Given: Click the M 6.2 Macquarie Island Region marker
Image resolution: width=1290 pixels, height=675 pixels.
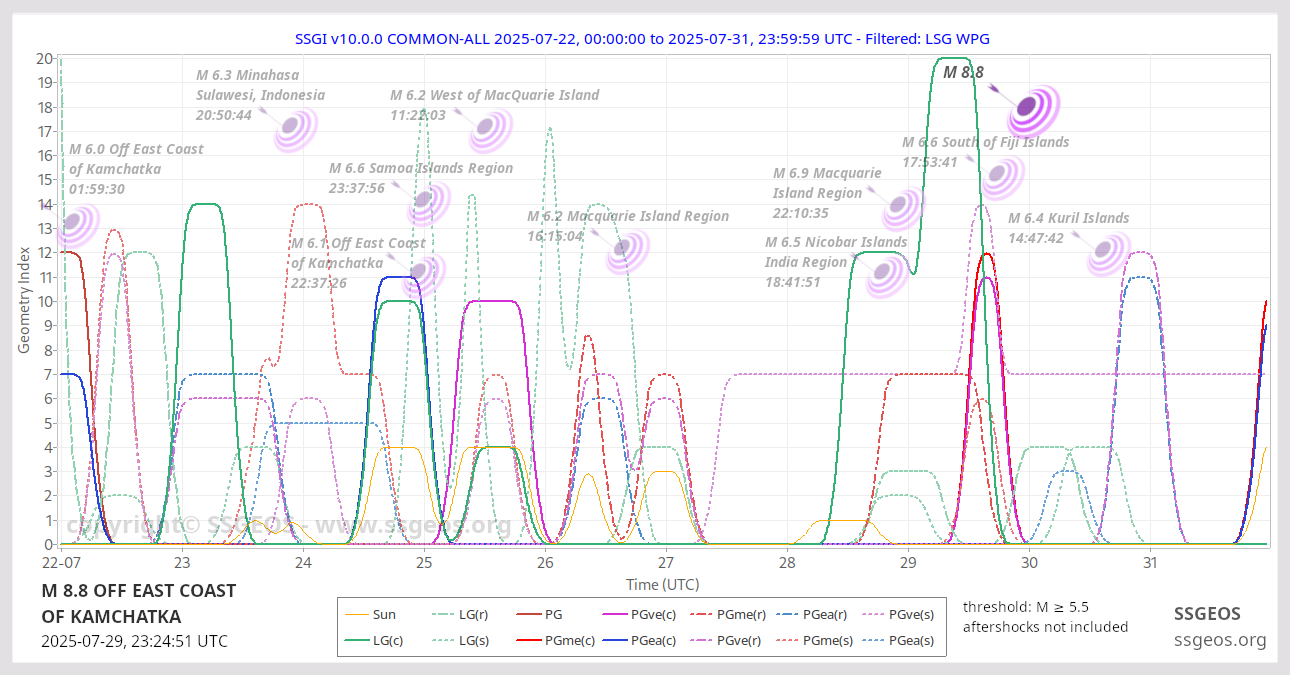Looking at the screenshot, I should (627, 251).
